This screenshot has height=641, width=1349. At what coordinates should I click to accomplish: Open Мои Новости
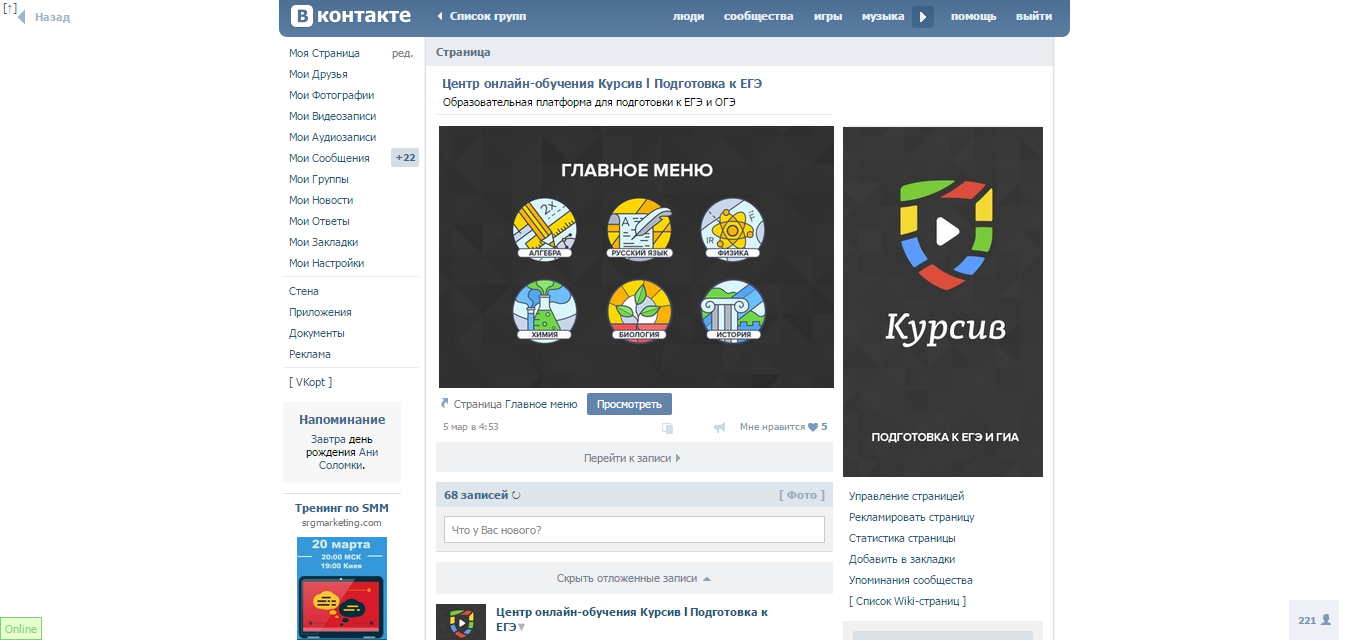pyautogui.click(x=321, y=200)
